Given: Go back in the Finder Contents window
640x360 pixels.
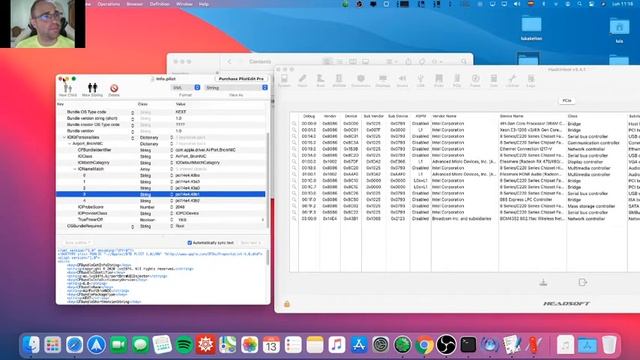Looking at the screenshot, I should pyautogui.click(x=229, y=62).
